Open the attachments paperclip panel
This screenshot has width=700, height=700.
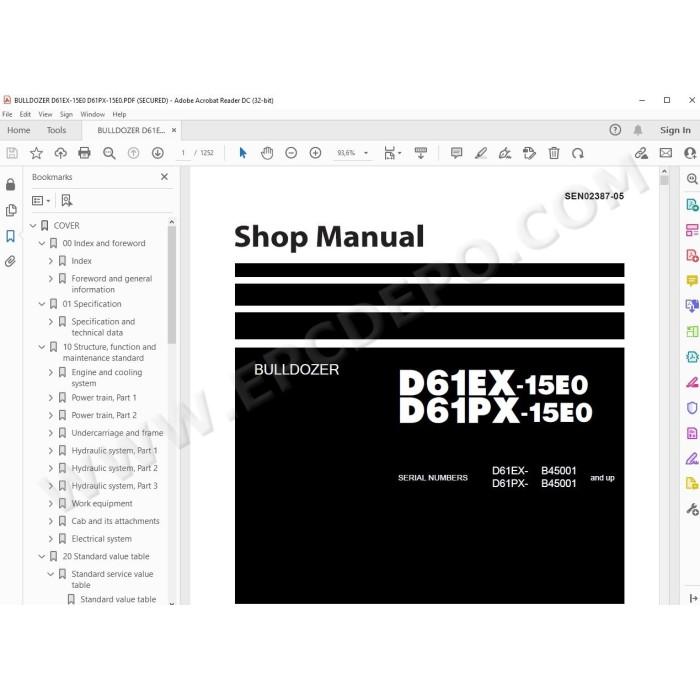pos(11,261)
